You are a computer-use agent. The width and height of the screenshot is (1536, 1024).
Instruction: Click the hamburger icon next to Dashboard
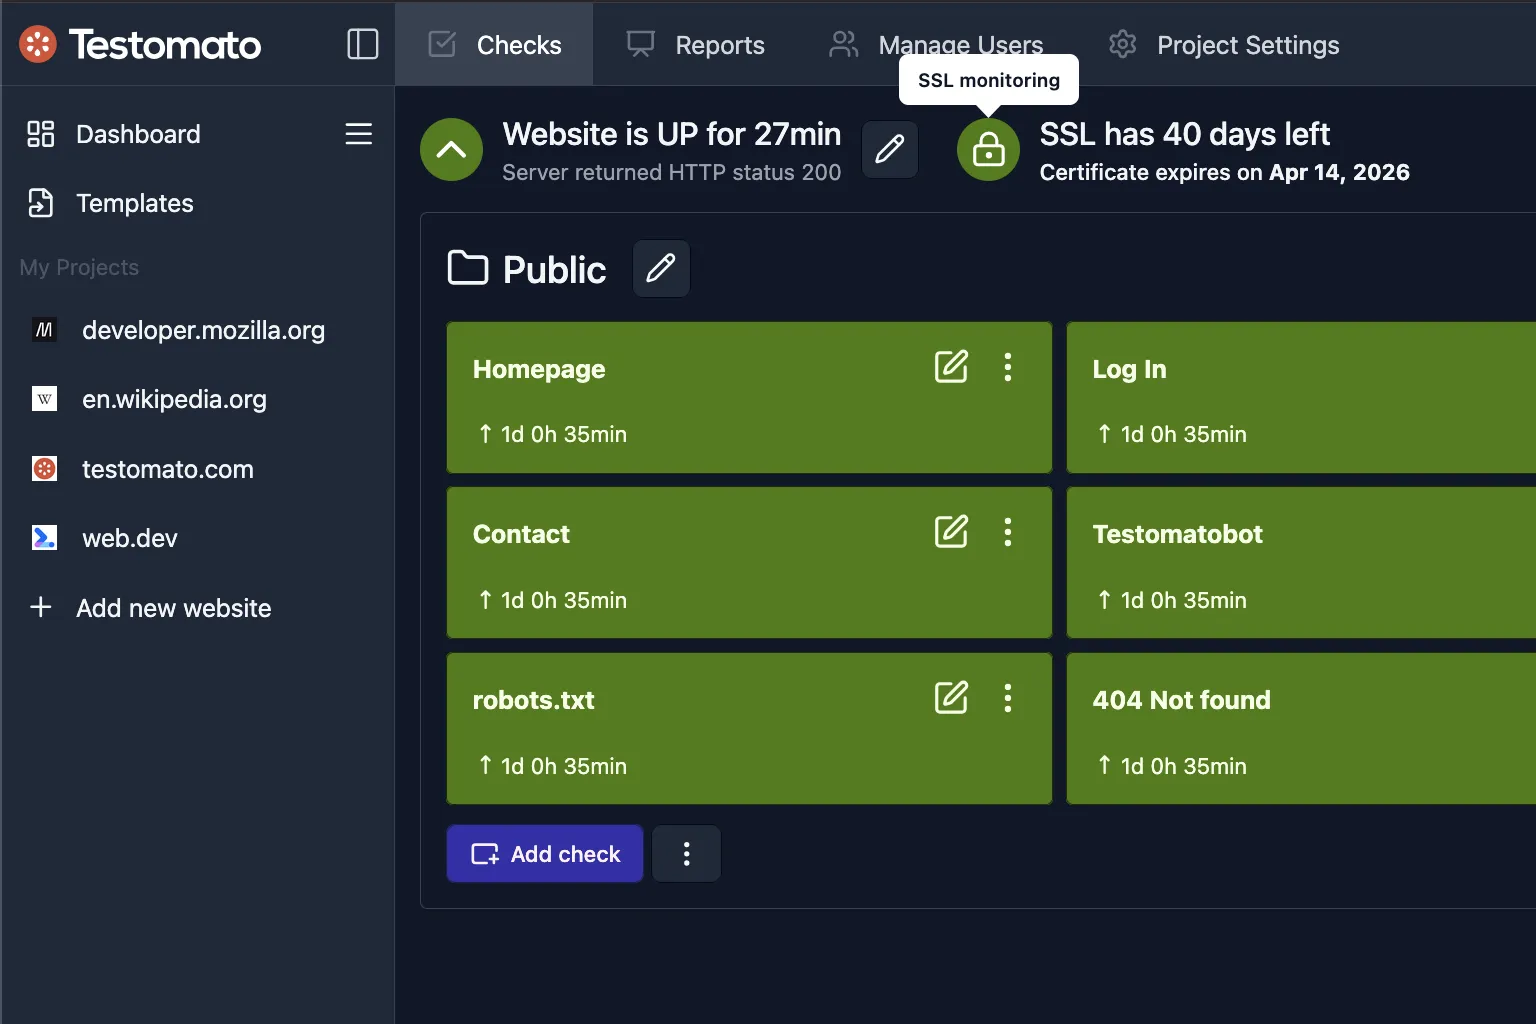pos(358,134)
